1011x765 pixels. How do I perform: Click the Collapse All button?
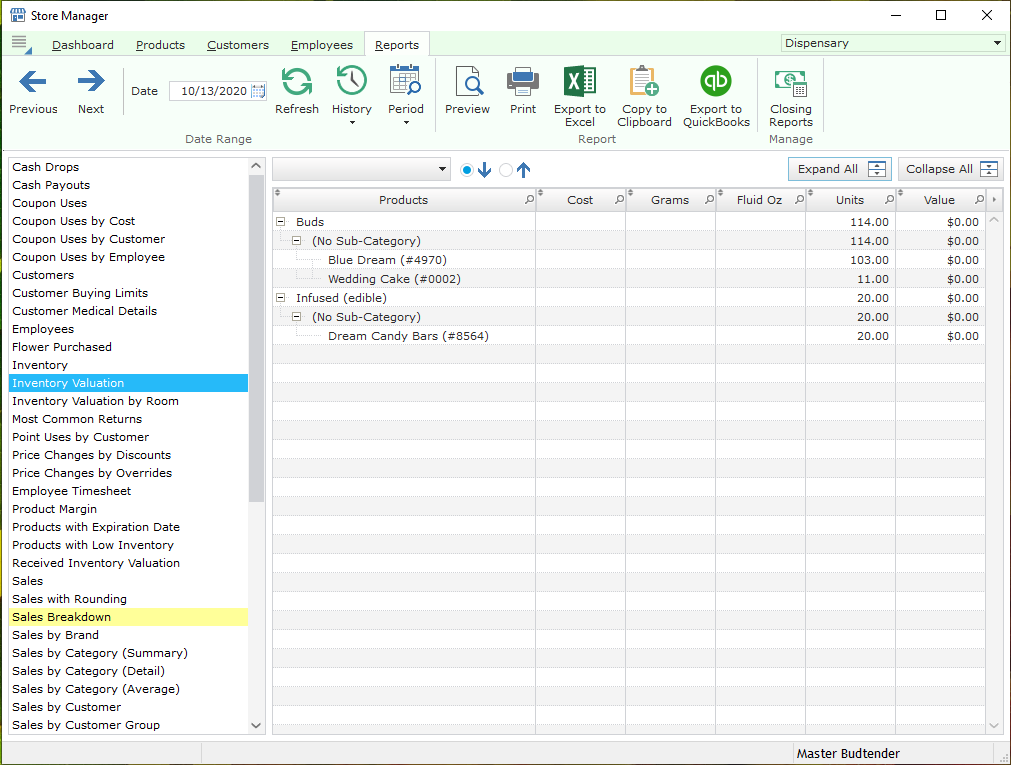tap(948, 169)
